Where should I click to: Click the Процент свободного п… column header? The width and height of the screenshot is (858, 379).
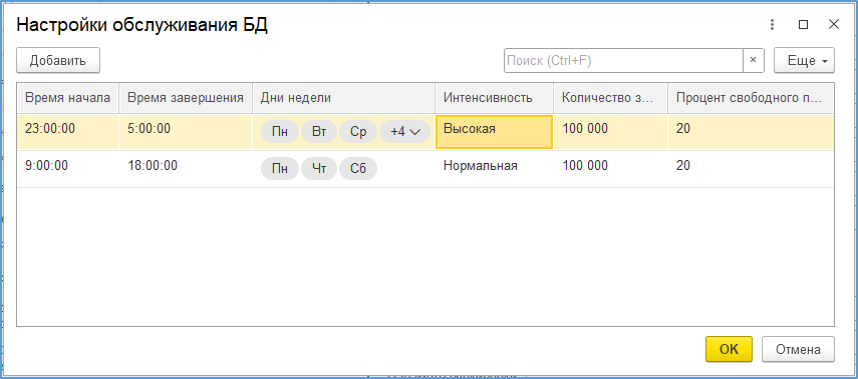click(x=751, y=98)
